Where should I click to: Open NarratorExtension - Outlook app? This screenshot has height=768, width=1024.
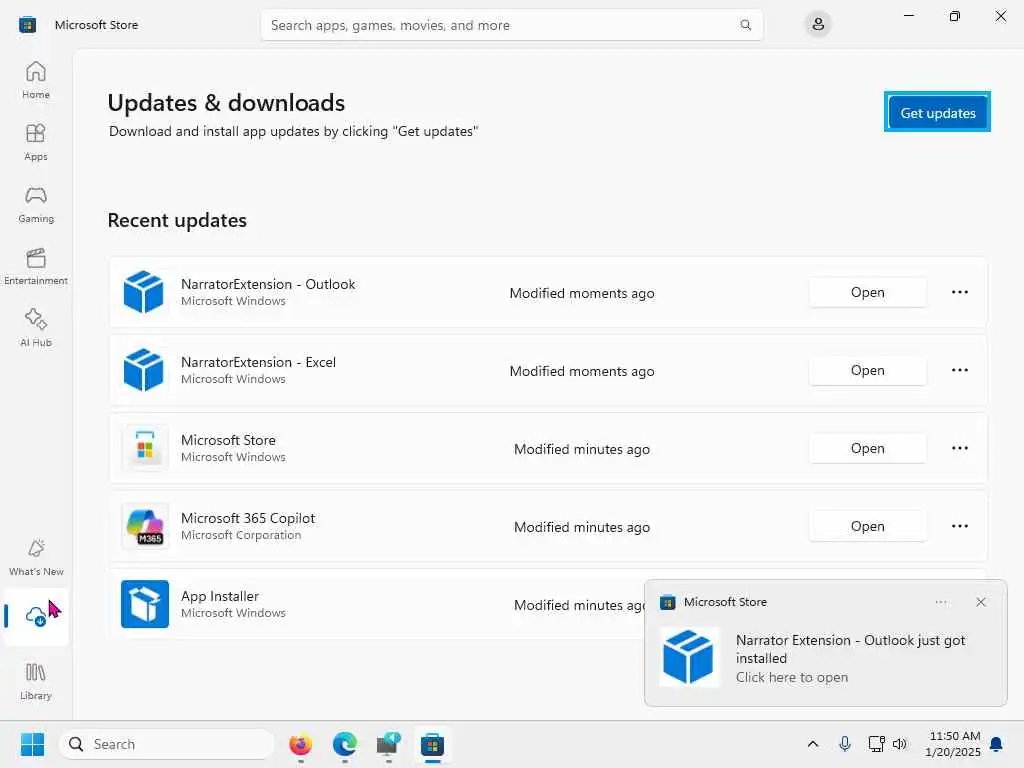point(867,292)
